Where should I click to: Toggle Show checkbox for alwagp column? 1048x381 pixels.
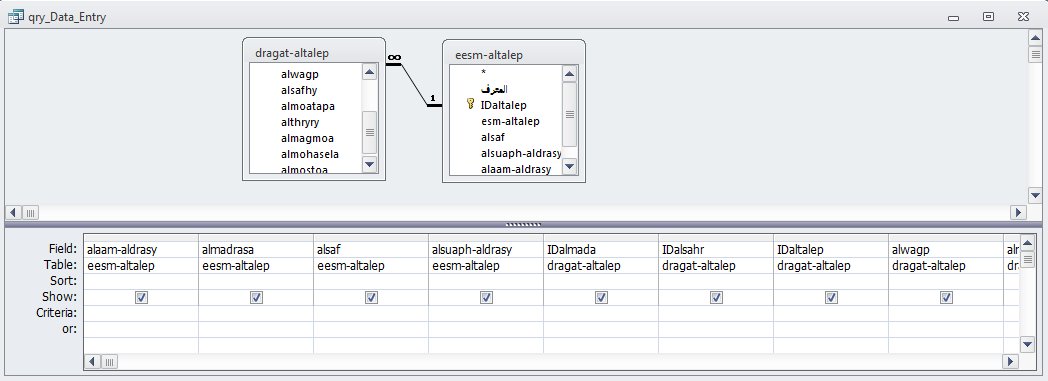click(x=946, y=297)
